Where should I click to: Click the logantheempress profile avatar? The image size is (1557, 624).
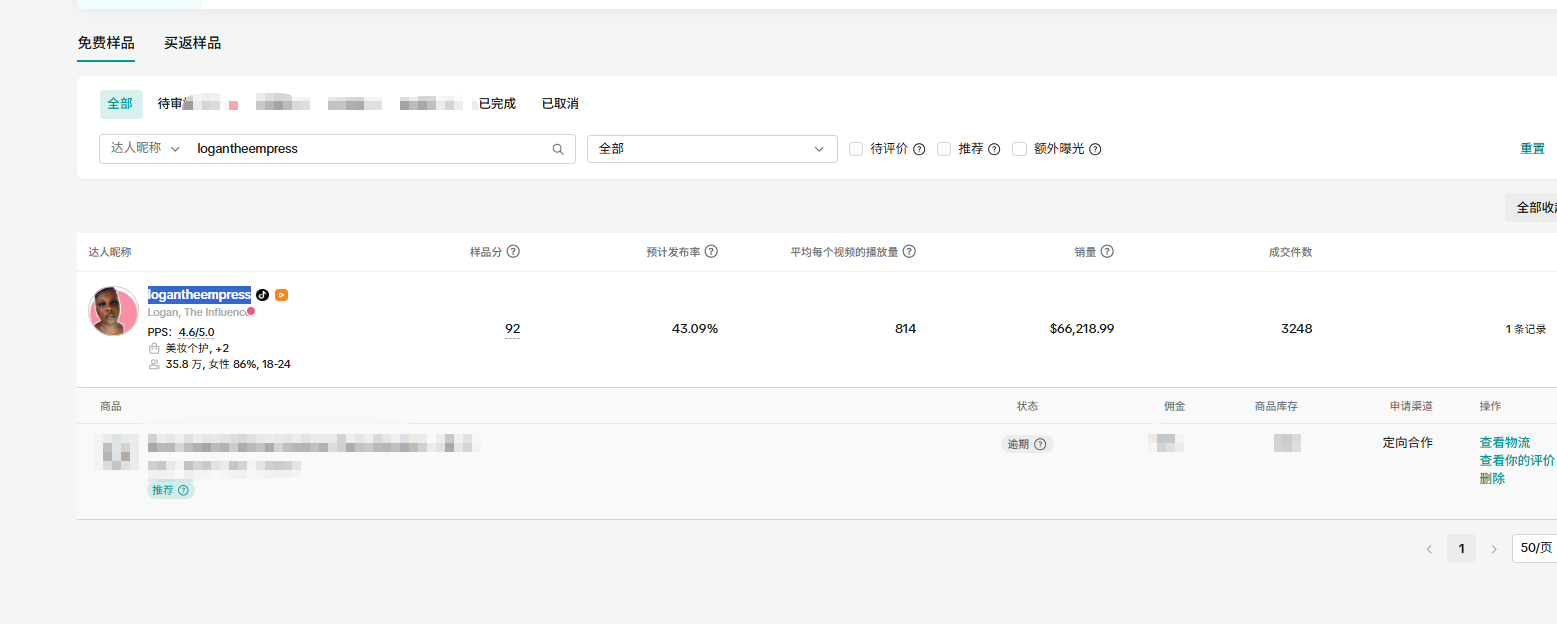point(113,311)
